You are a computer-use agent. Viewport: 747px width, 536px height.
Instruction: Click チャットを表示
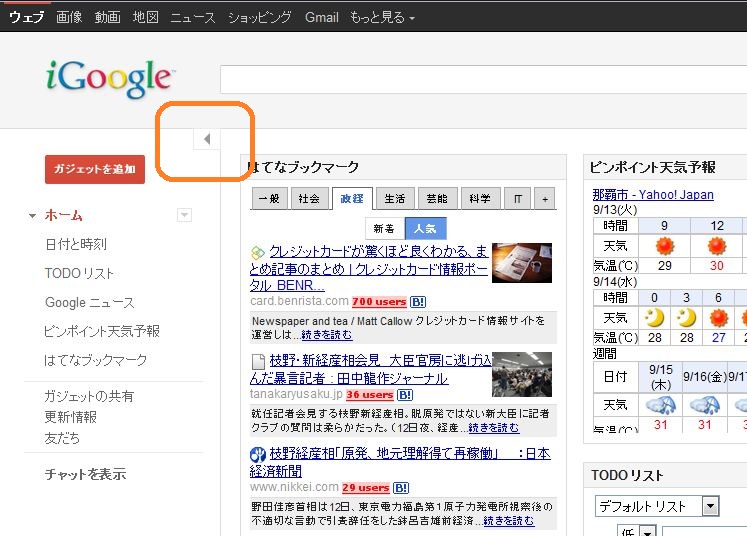point(85,474)
